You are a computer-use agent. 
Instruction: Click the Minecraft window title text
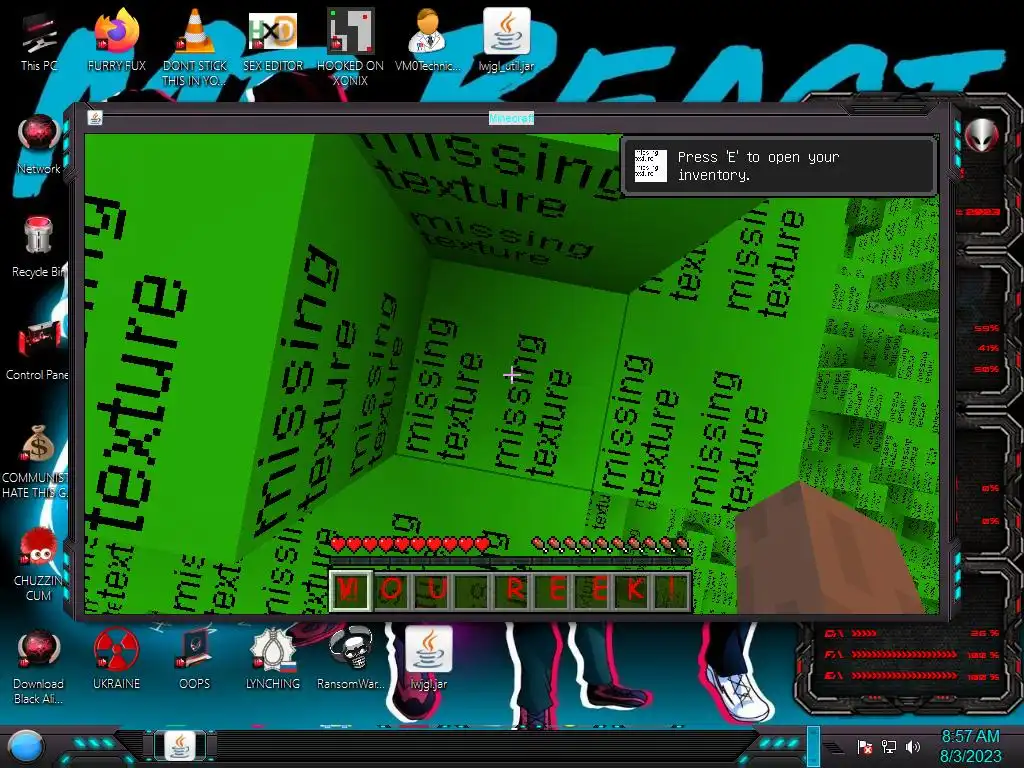point(511,118)
